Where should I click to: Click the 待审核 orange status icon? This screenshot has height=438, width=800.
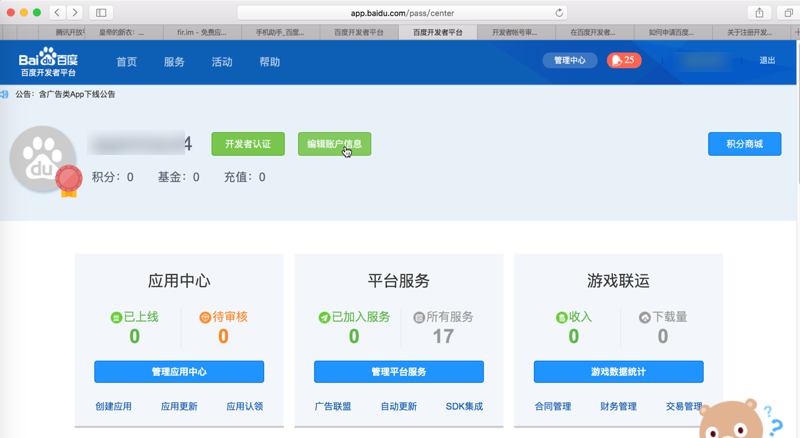pos(205,318)
